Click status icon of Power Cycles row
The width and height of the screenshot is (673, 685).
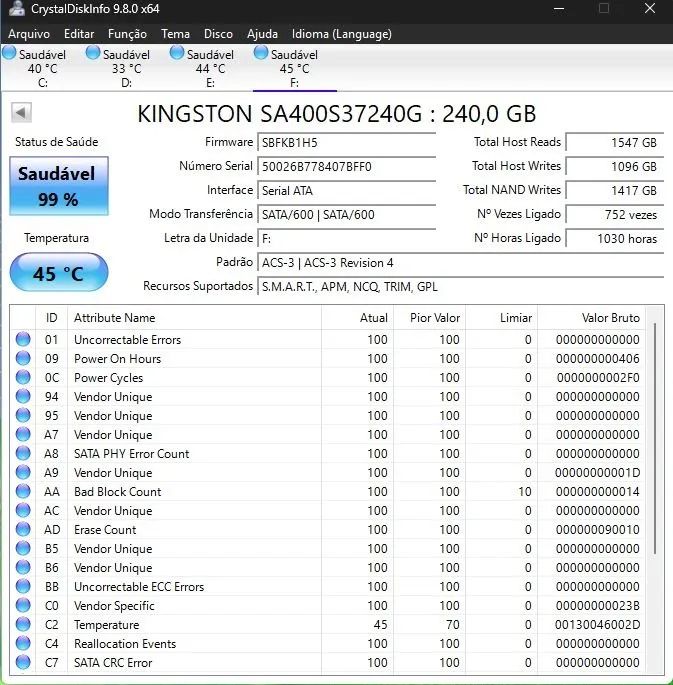pos(23,377)
